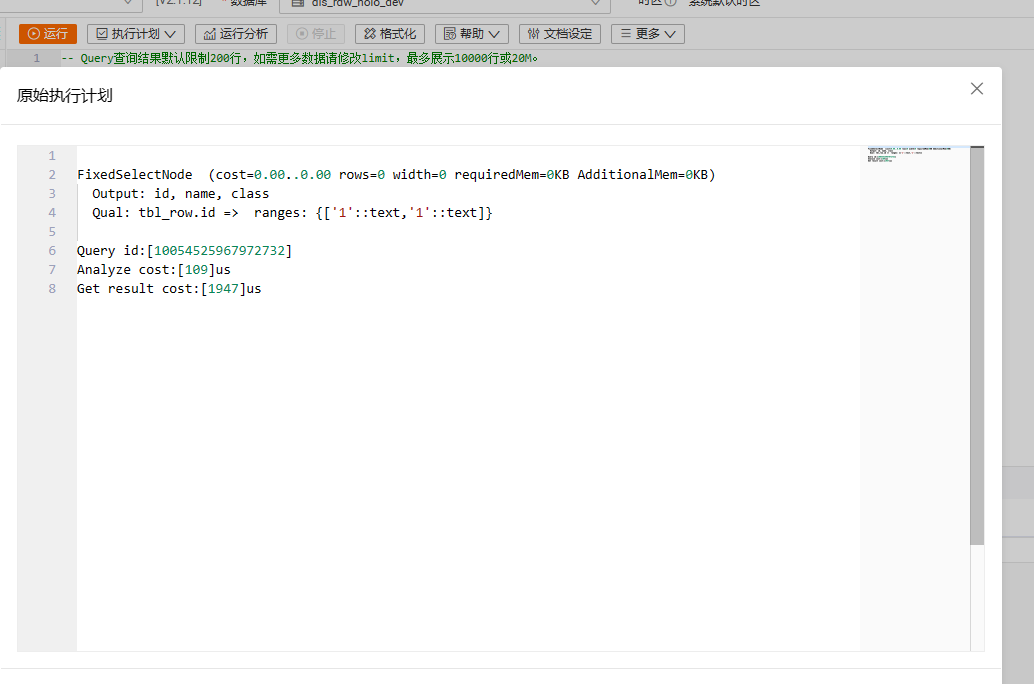Click the chart icon beside 运行分析
The height and width of the screenshot is (684, 1034).
(210, 34)
